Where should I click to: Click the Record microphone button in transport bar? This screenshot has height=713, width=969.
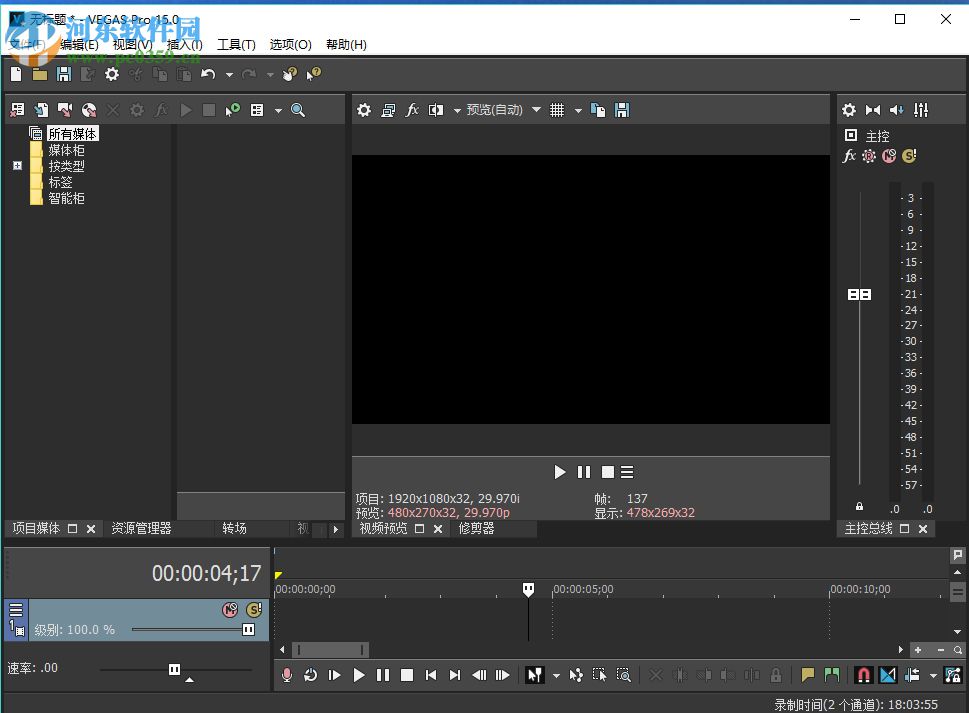click(x=287, y=675)
